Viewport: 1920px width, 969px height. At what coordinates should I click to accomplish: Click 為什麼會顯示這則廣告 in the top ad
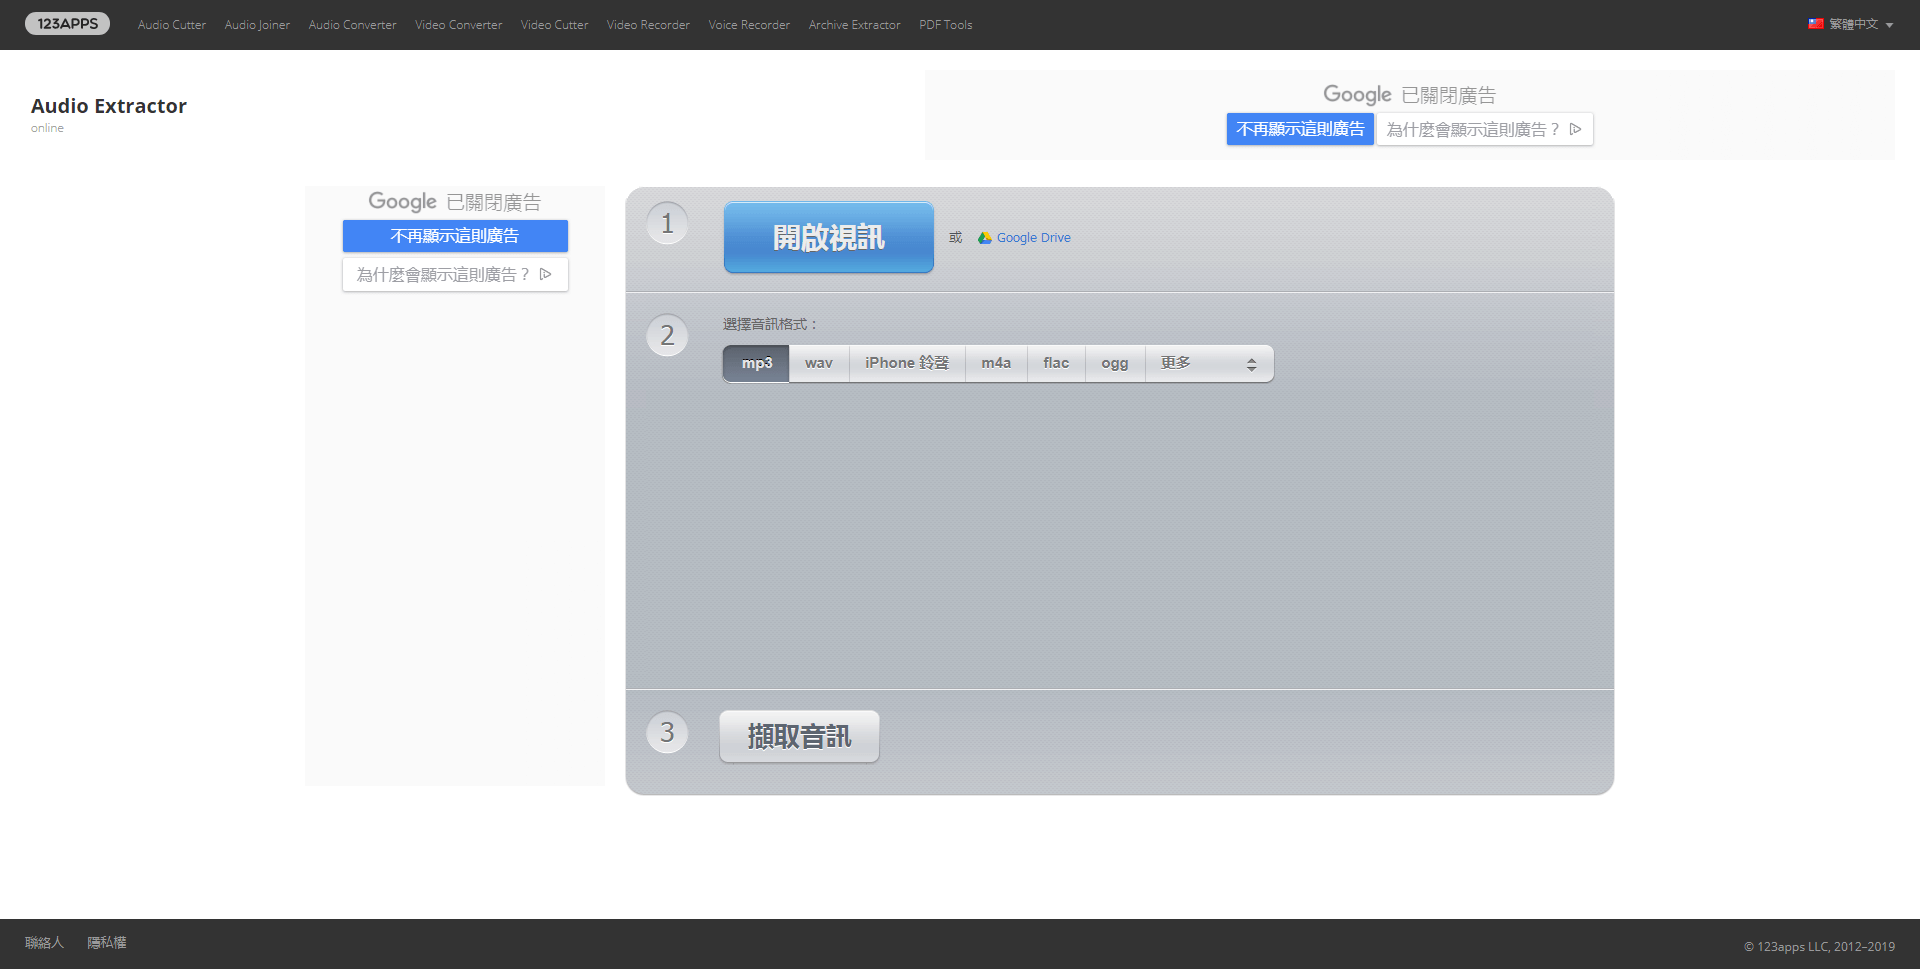1484,129
